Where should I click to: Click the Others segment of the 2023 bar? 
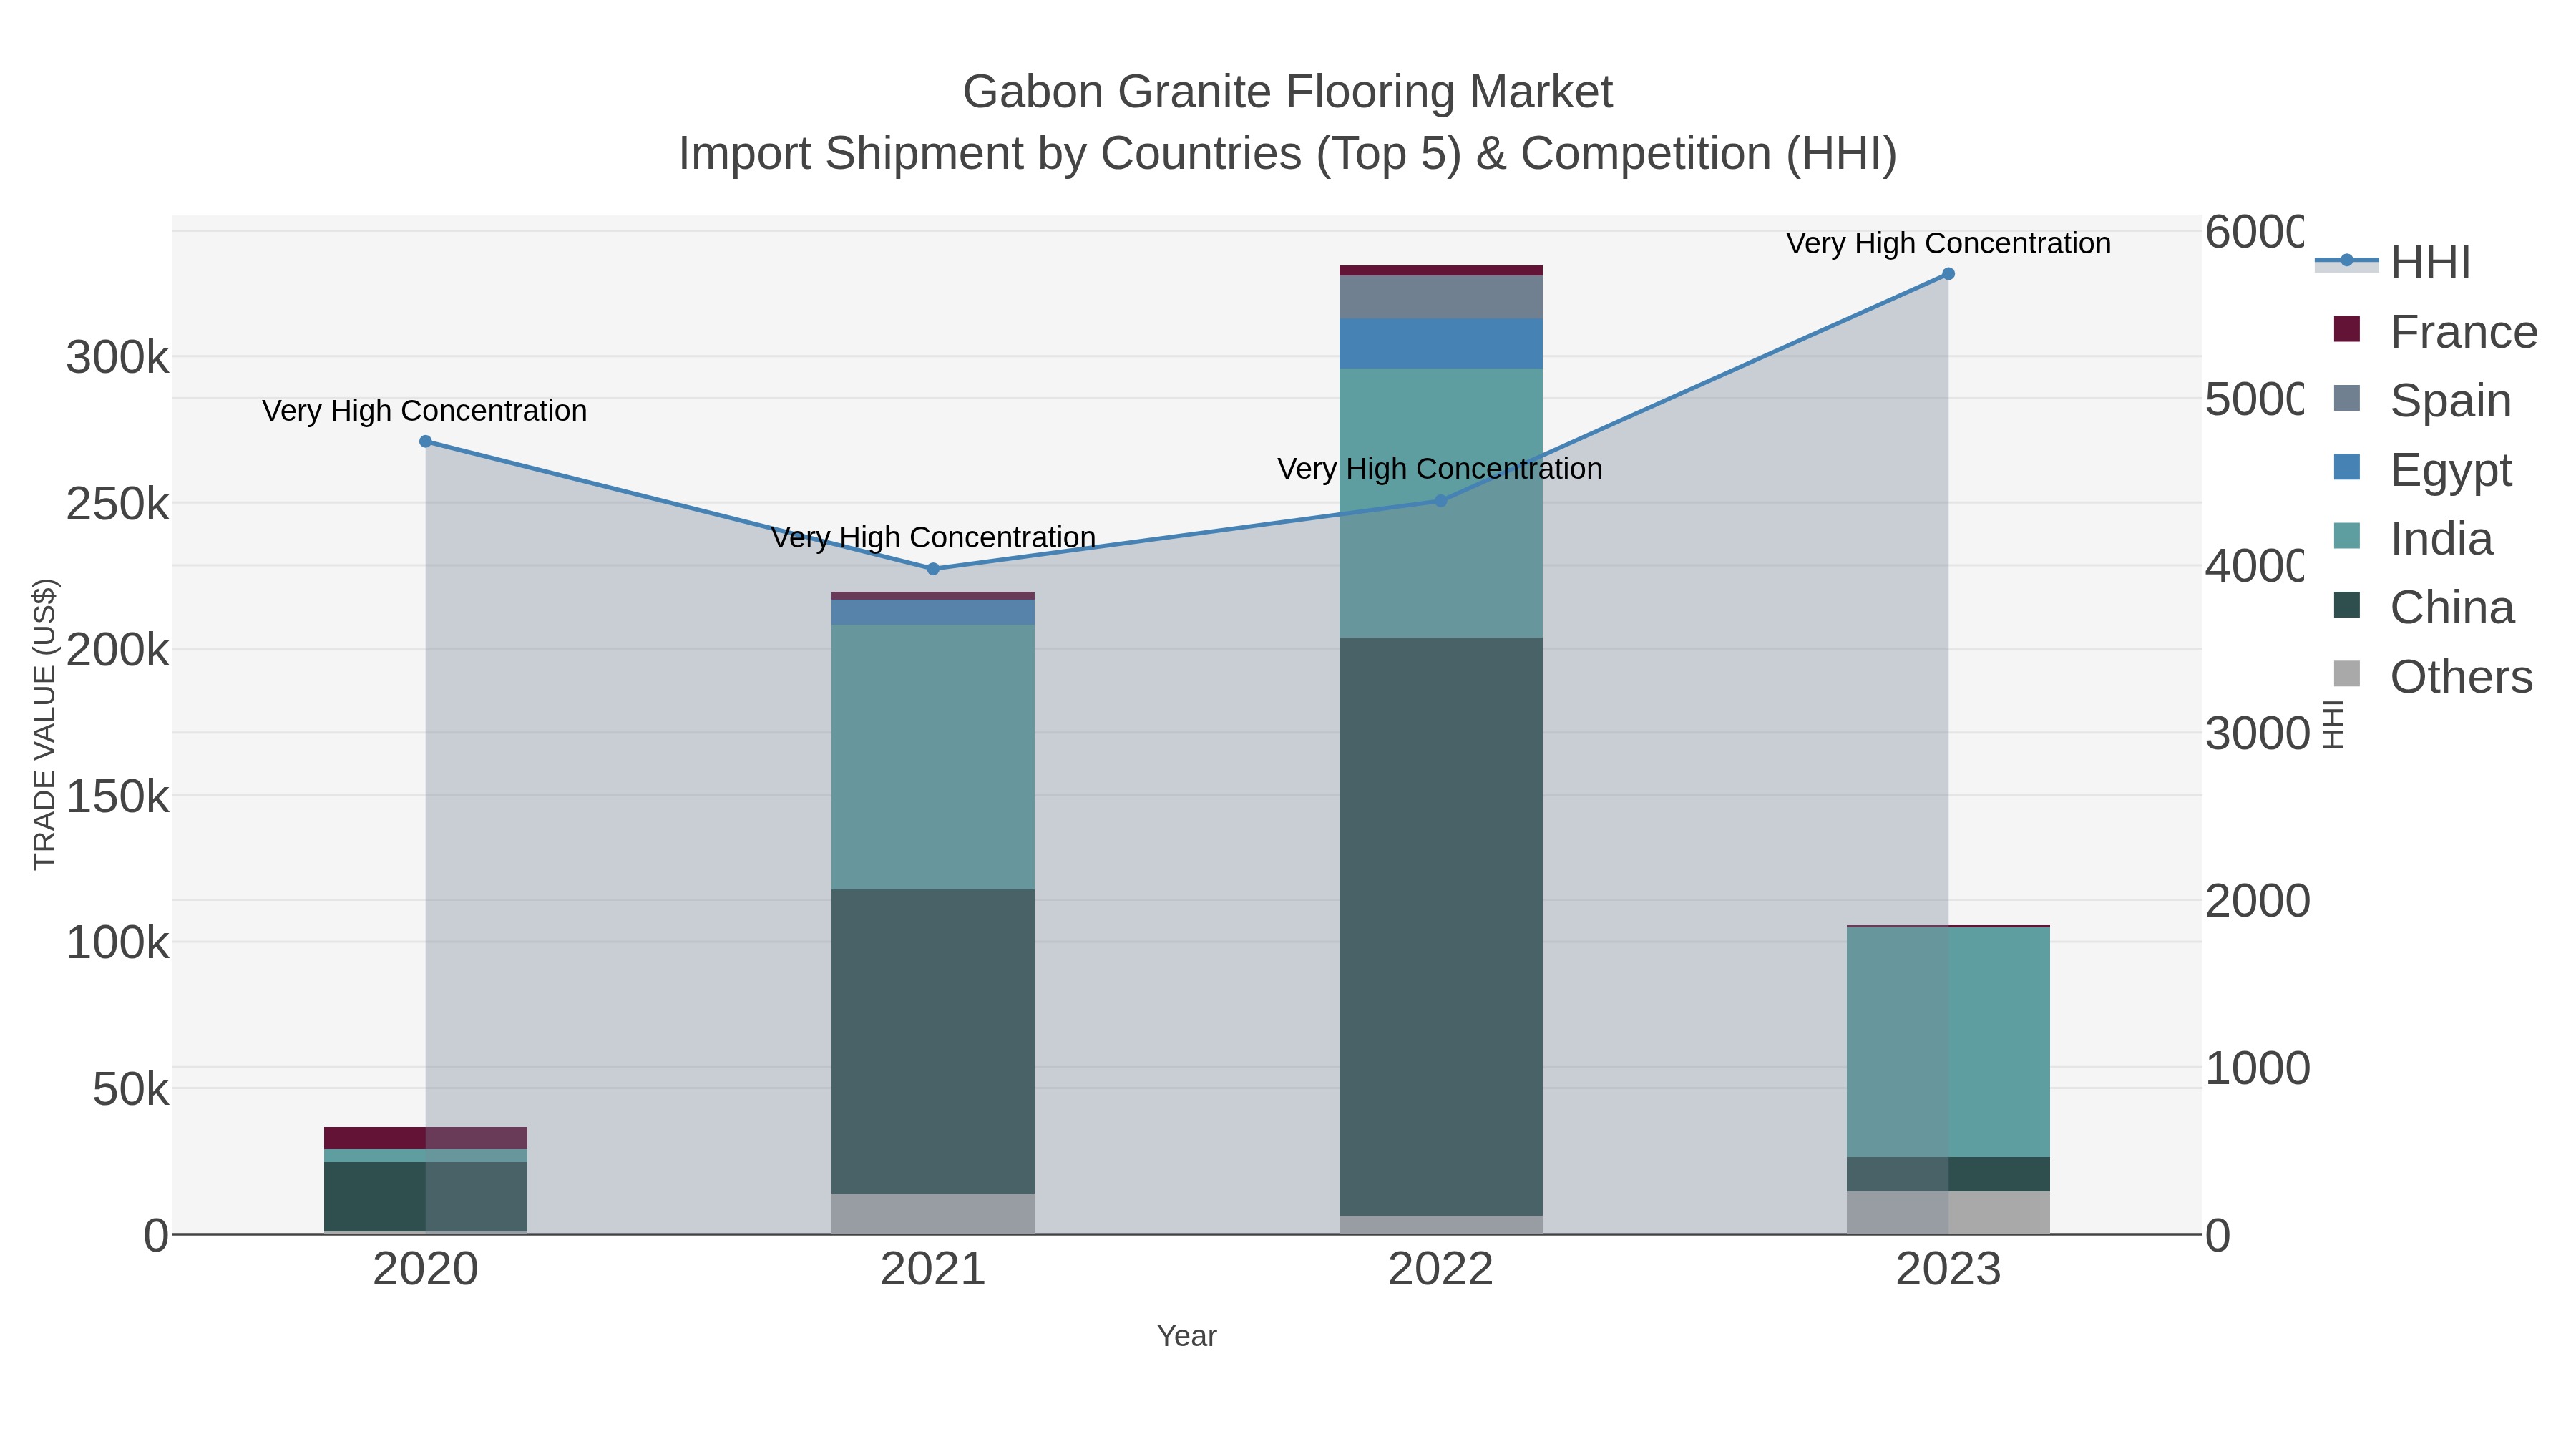click(1948, 1213)
